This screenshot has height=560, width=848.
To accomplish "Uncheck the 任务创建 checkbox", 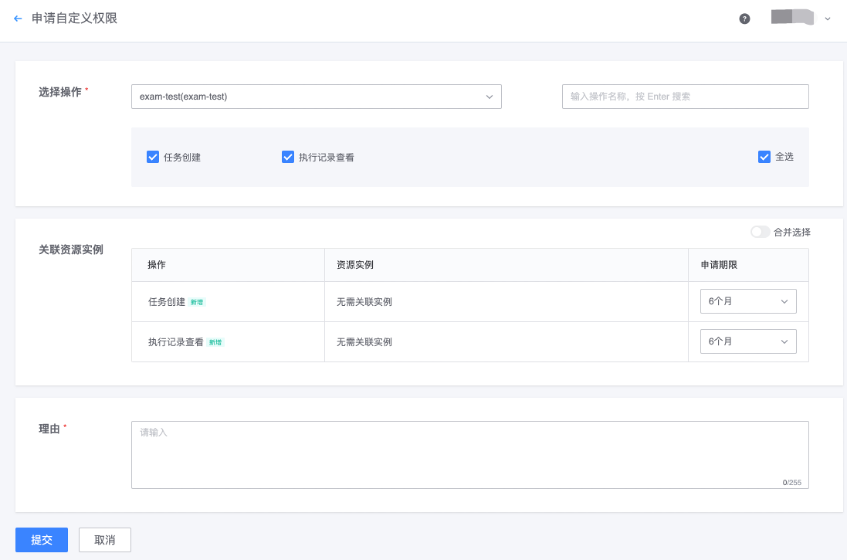I will pyautogui.click(x=153, y=157).
